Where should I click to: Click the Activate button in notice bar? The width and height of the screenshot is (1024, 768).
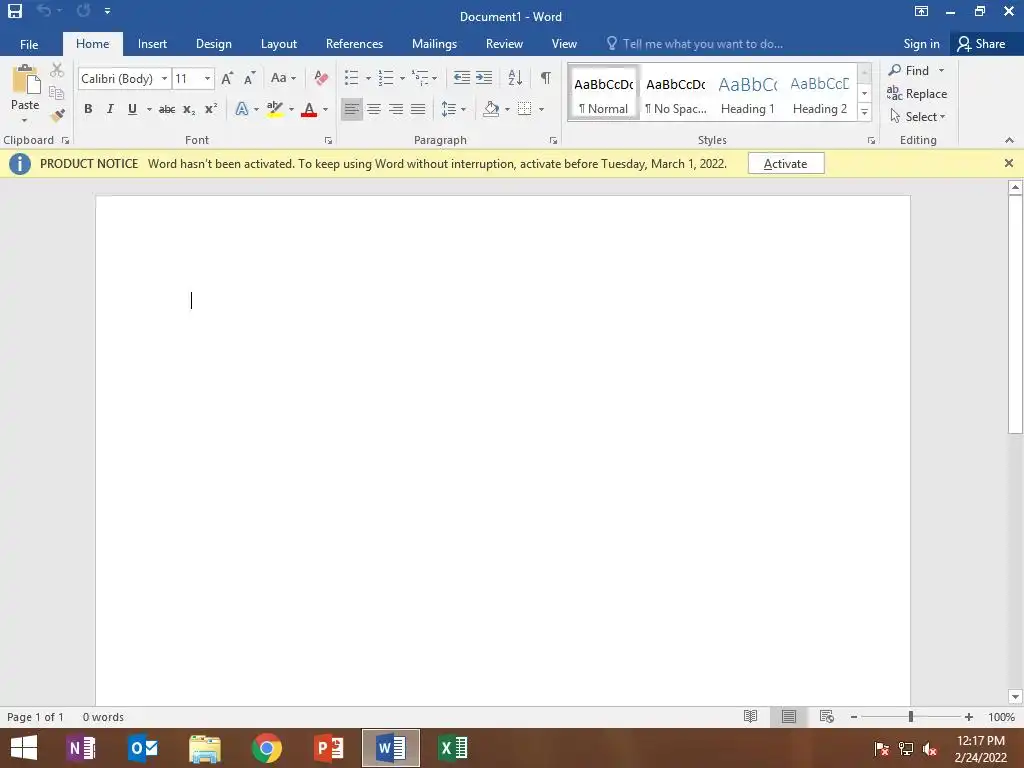[x=786, y=163]
